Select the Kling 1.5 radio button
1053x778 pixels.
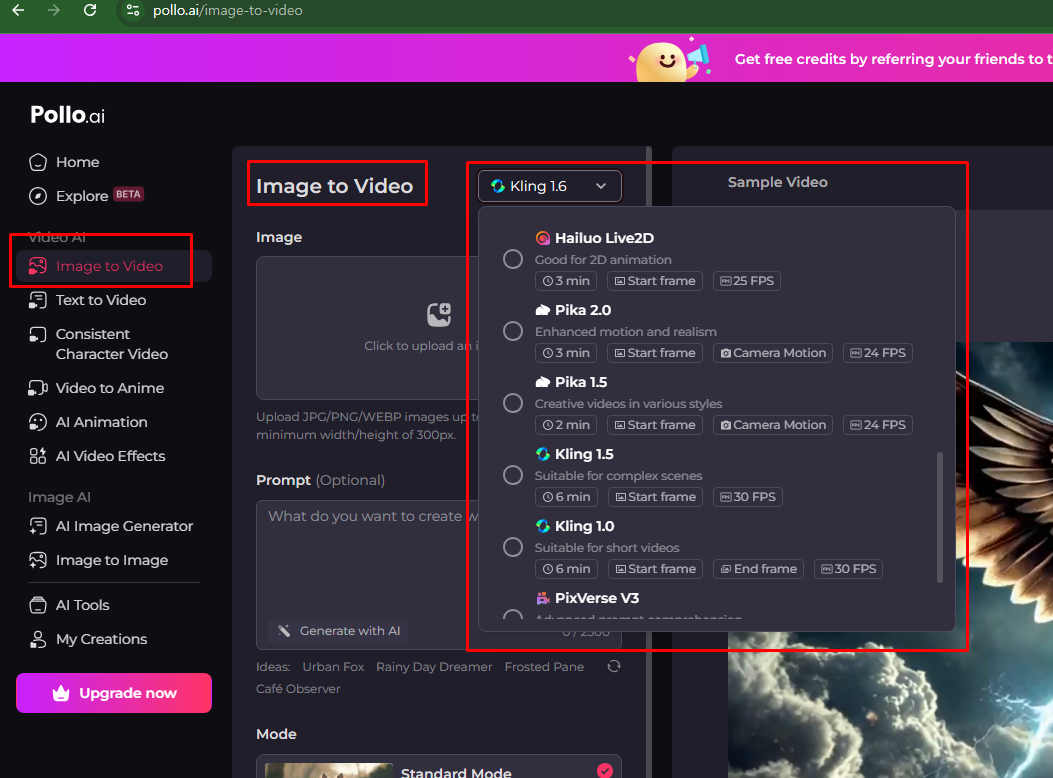point(513,475)
